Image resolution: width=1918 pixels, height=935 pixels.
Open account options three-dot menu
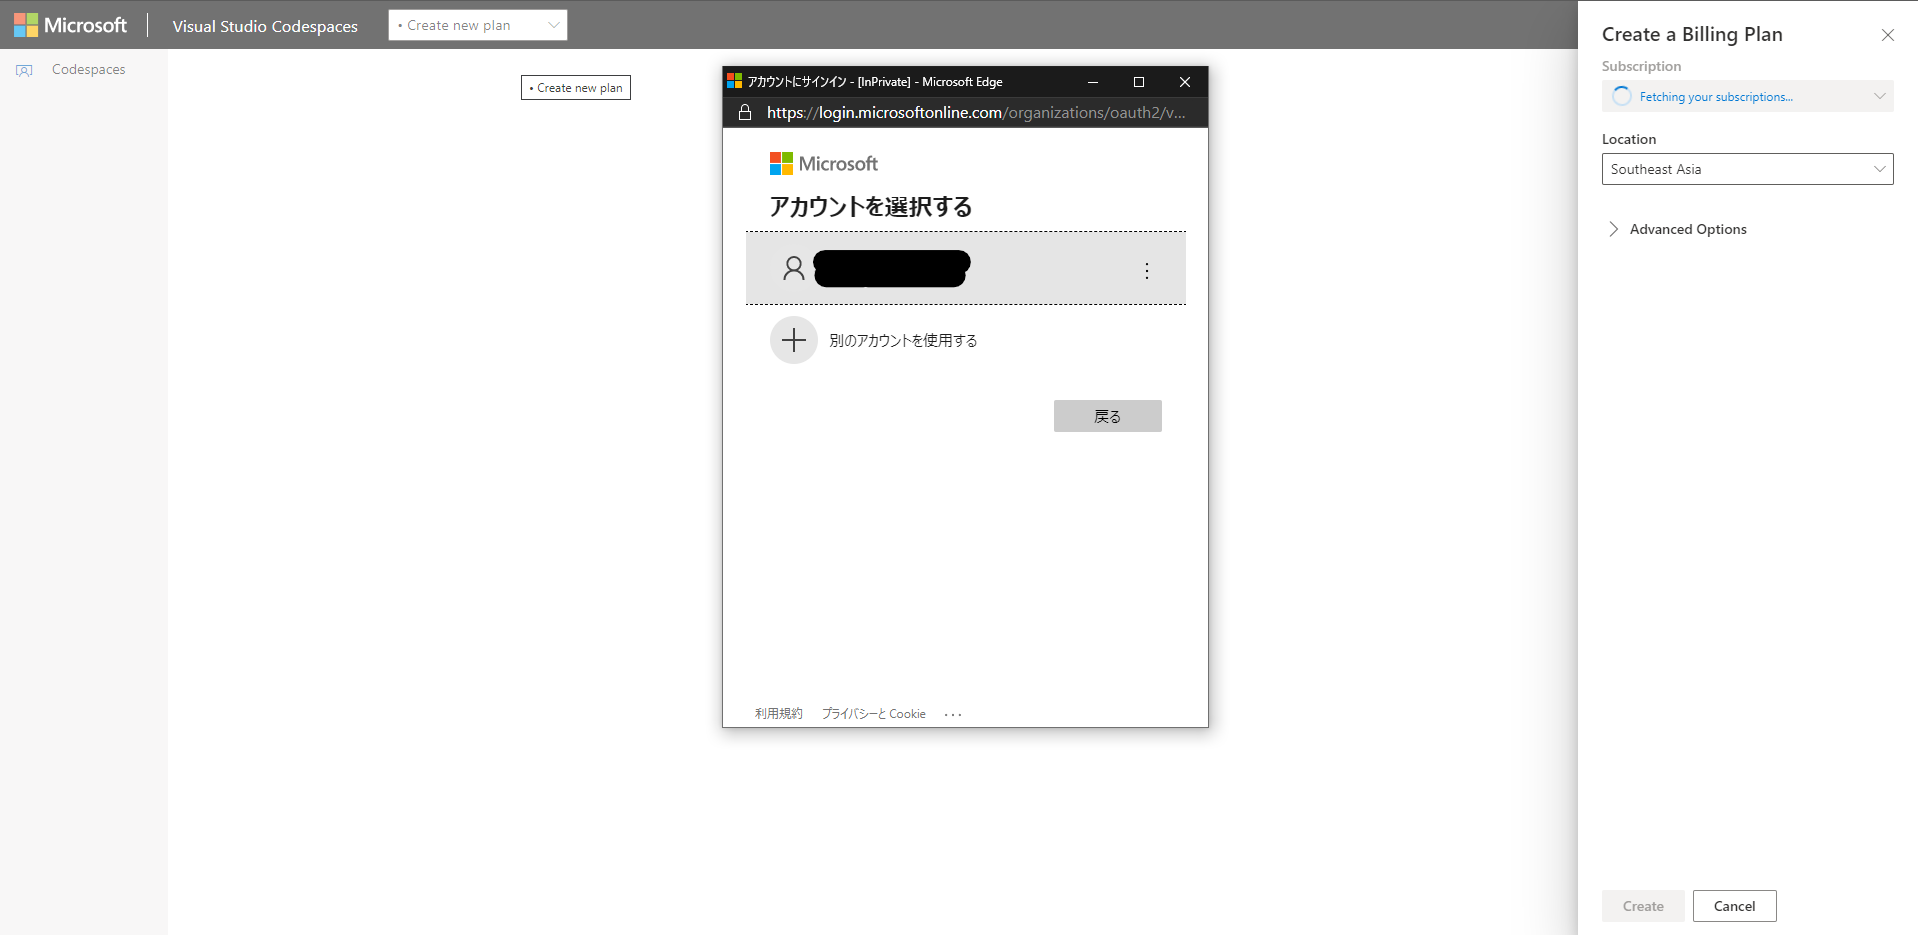1147,270
